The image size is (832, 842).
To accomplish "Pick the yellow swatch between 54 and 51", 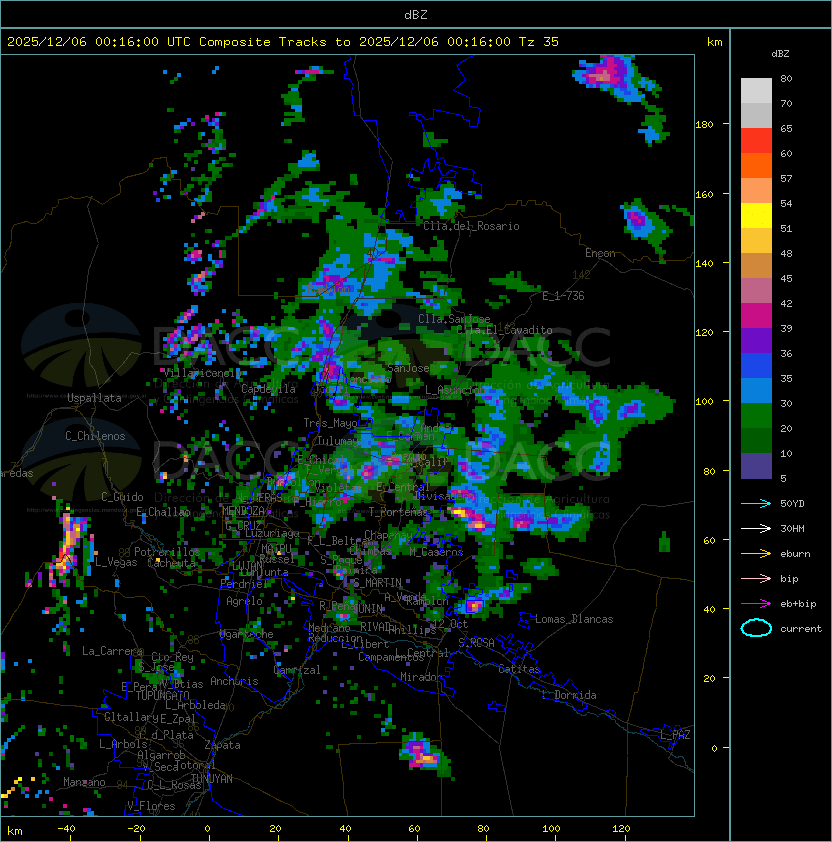I will 756,216.
